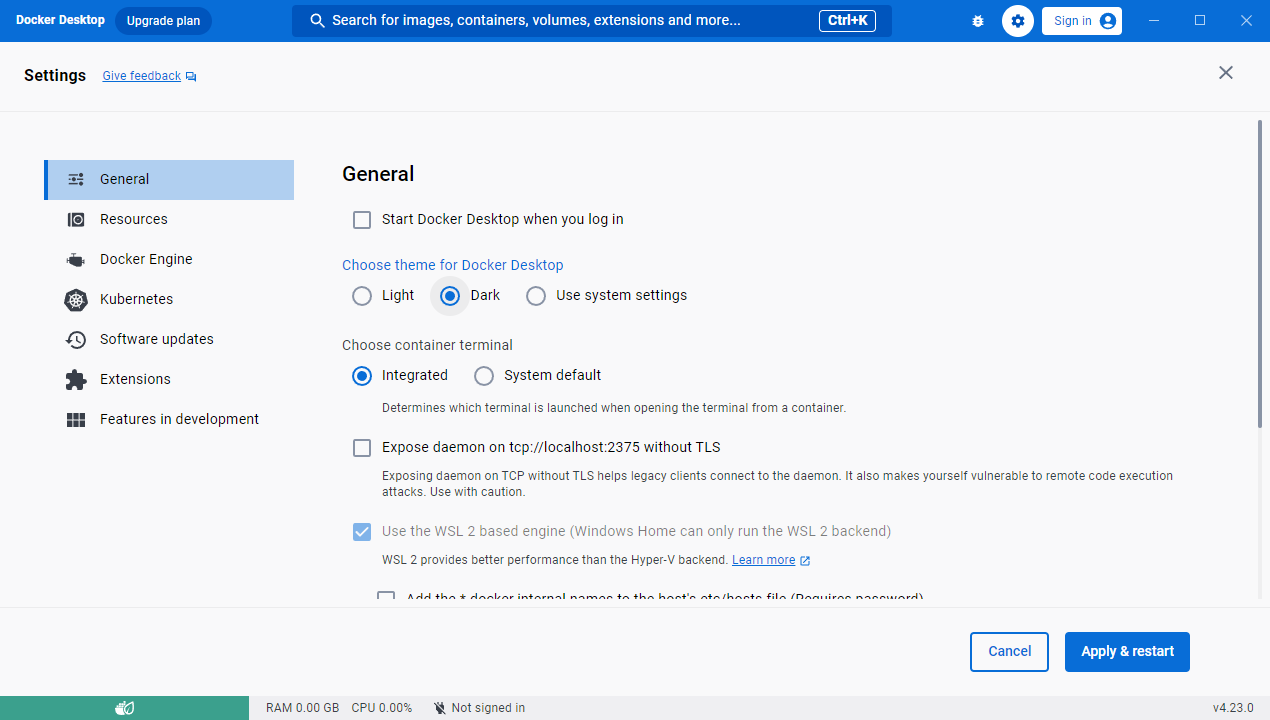
Task: Click the Docker whale icon in status bar
Action: click(x=124, y=708)
